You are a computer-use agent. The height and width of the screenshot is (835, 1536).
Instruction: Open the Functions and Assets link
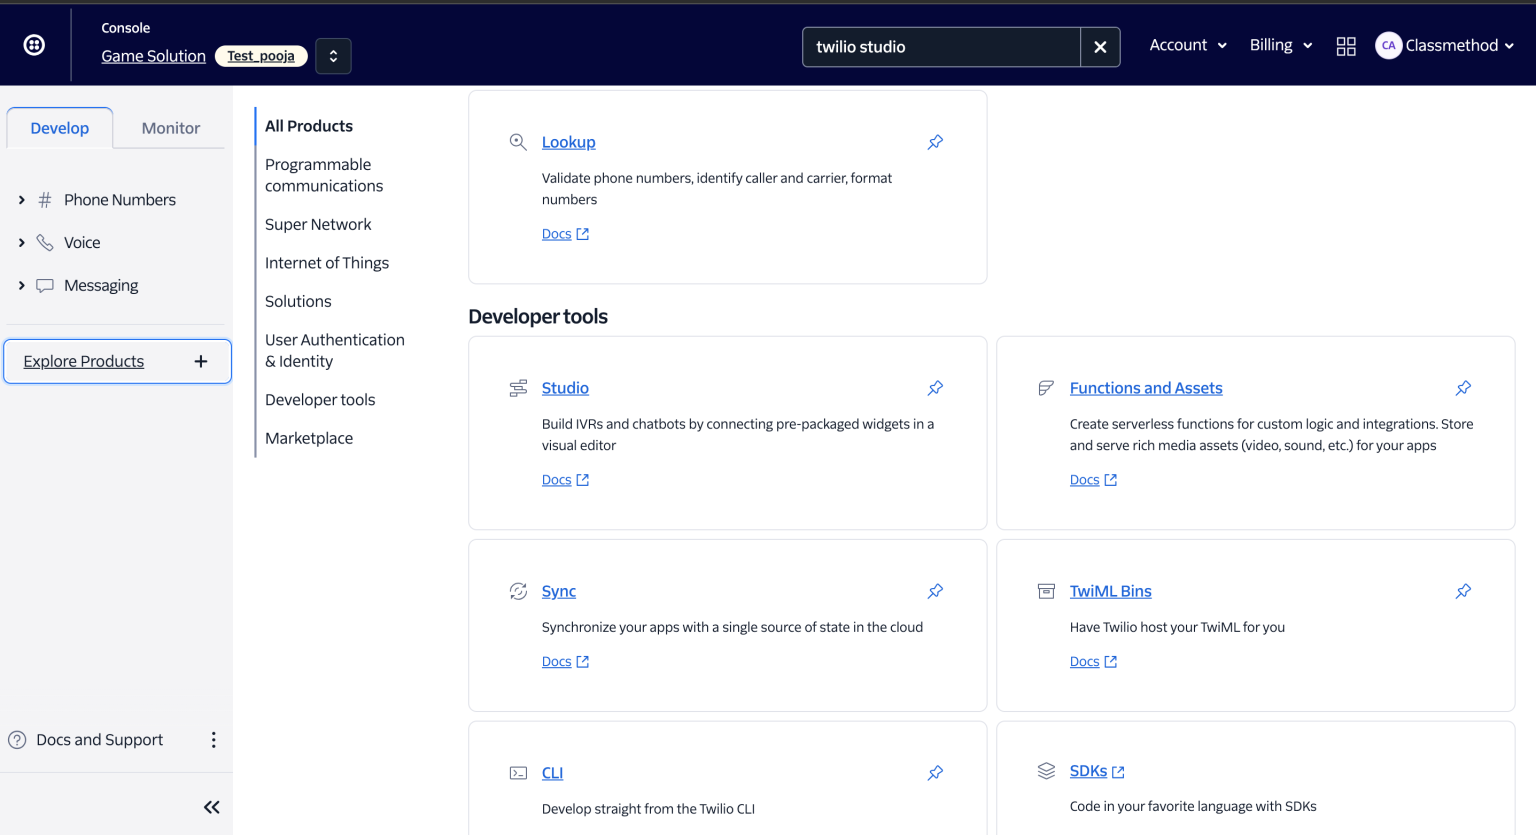pyautogui.click(x=1146, y=387)
